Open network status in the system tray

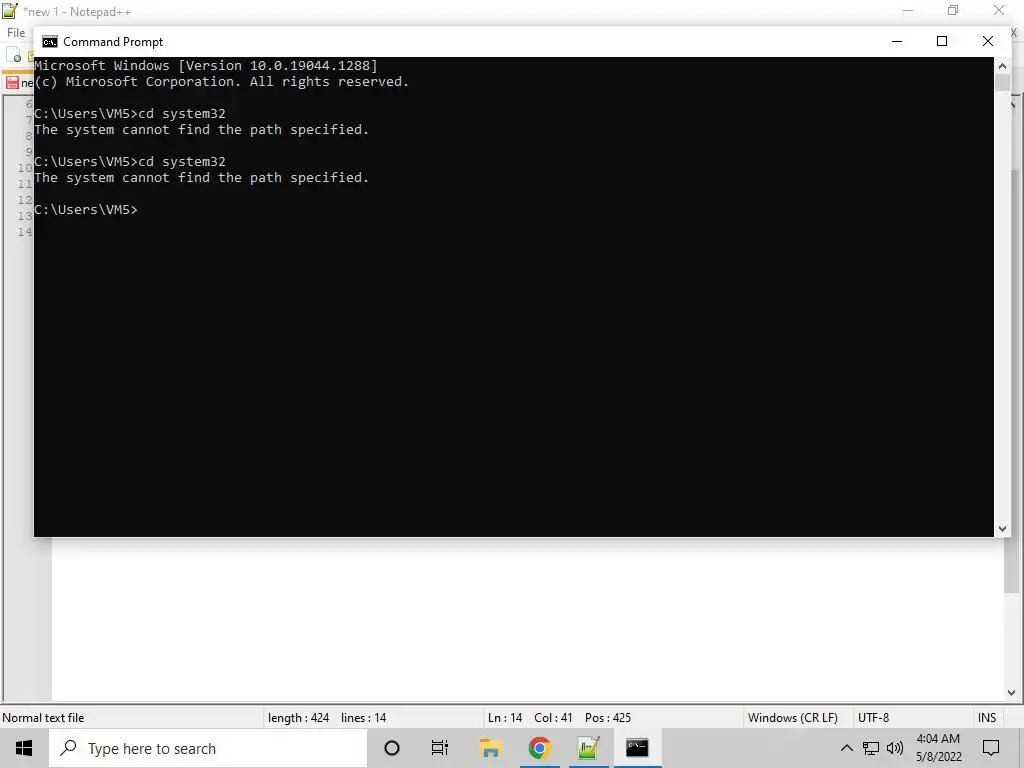coord(871,748)
